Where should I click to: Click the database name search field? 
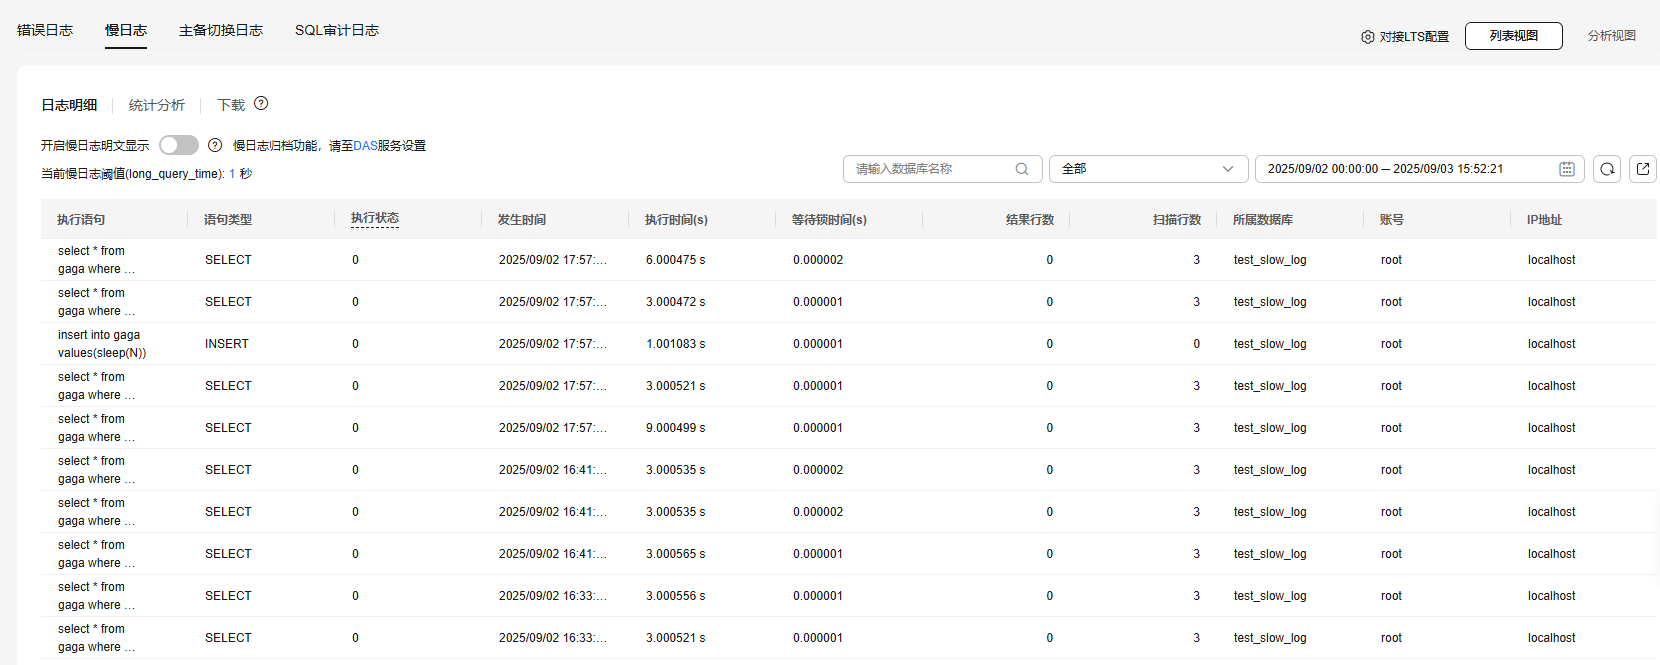click(930, 169)
